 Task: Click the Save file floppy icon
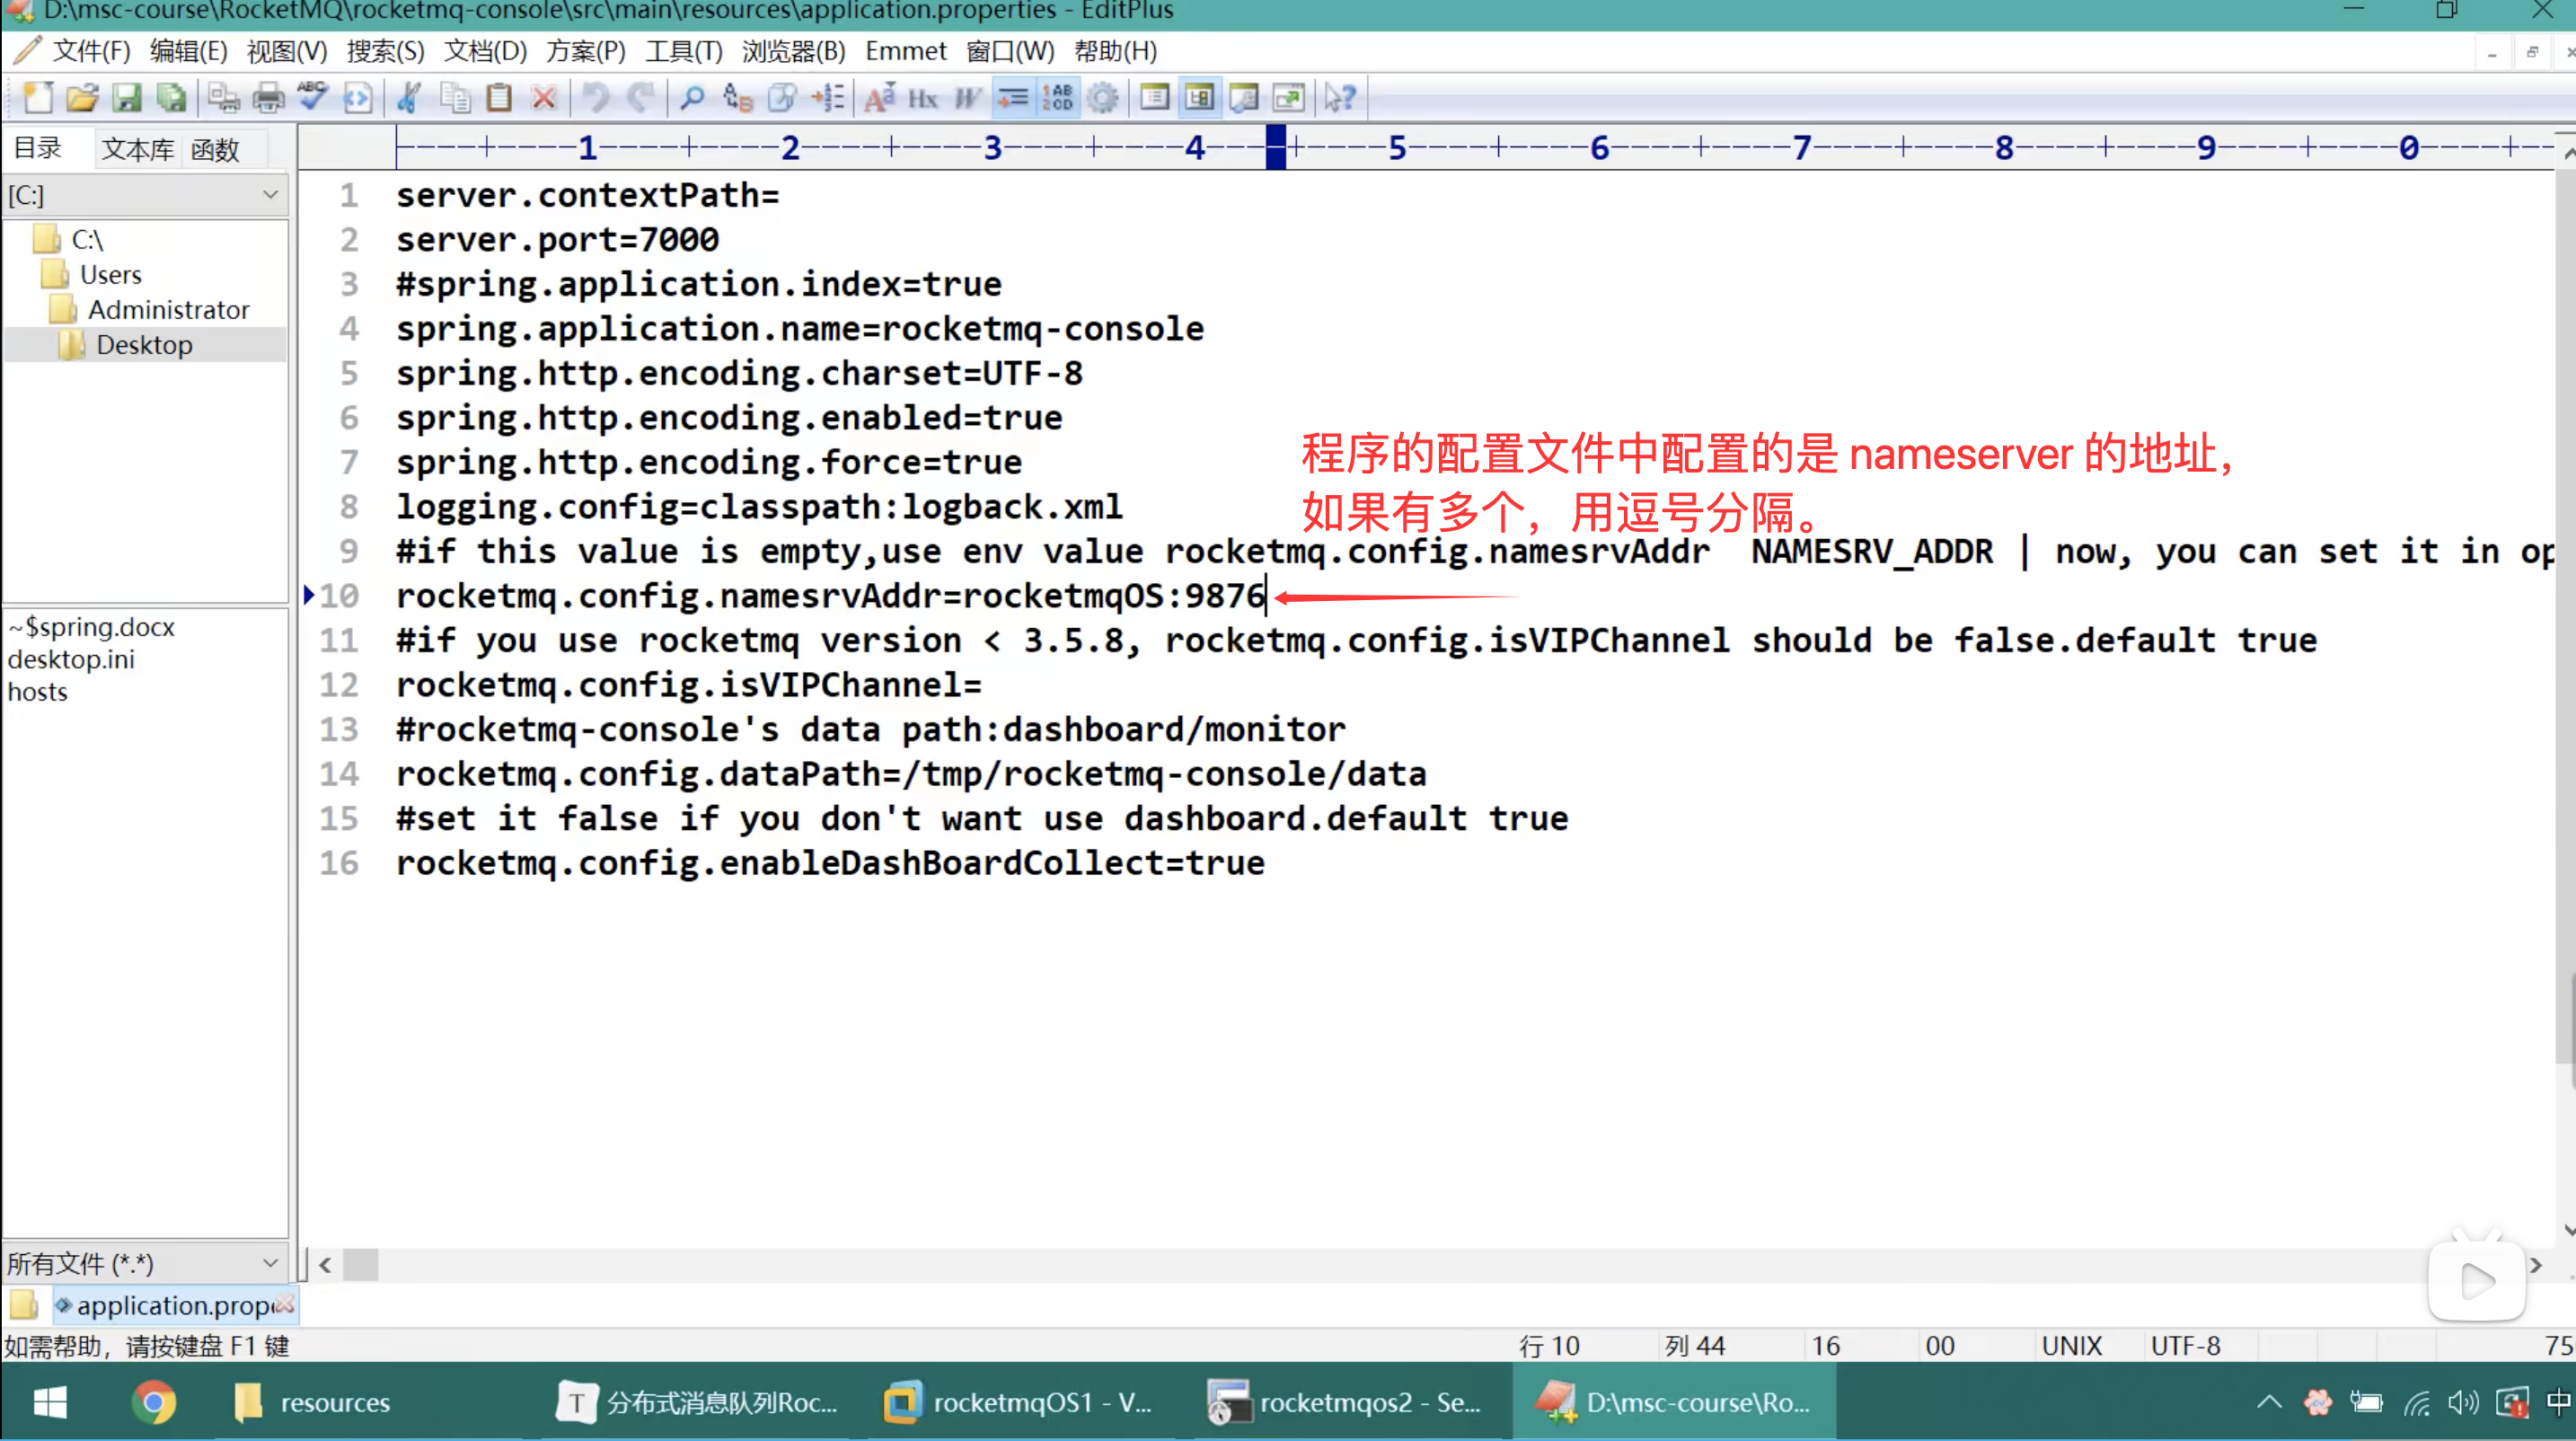(x=126, y=97)
